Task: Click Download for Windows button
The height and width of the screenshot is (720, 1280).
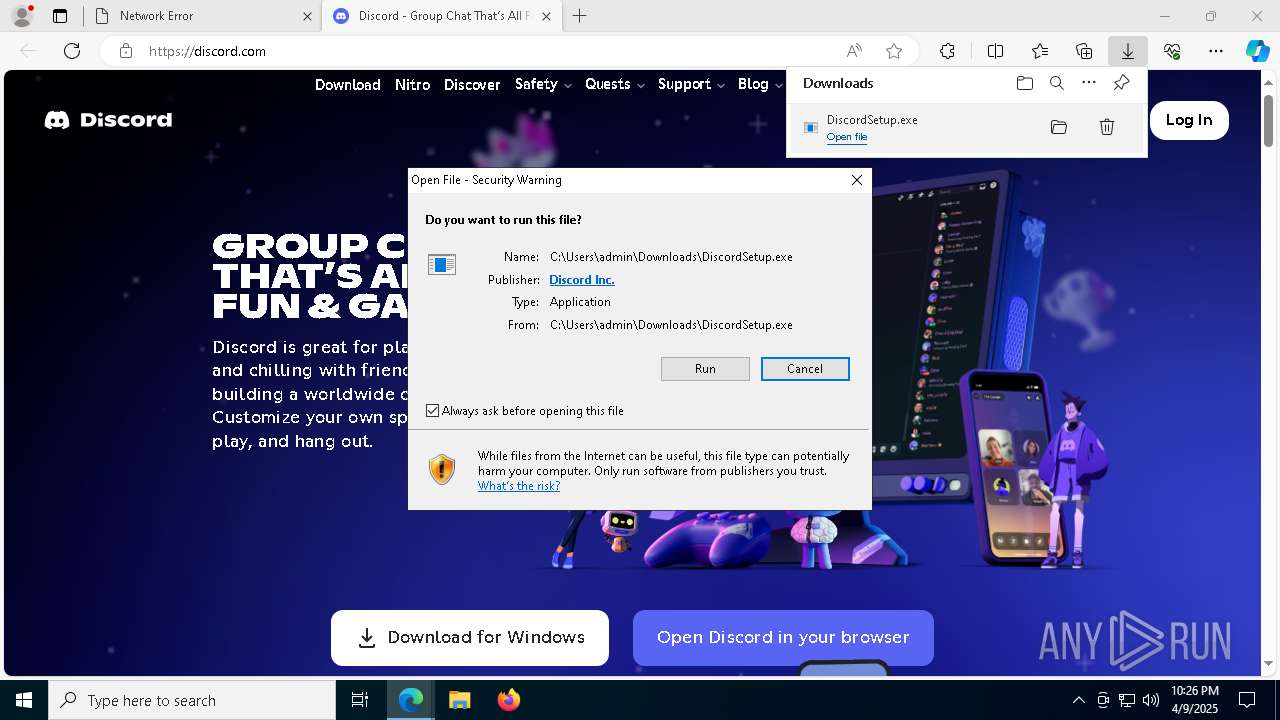Action: tap(470, 638)
